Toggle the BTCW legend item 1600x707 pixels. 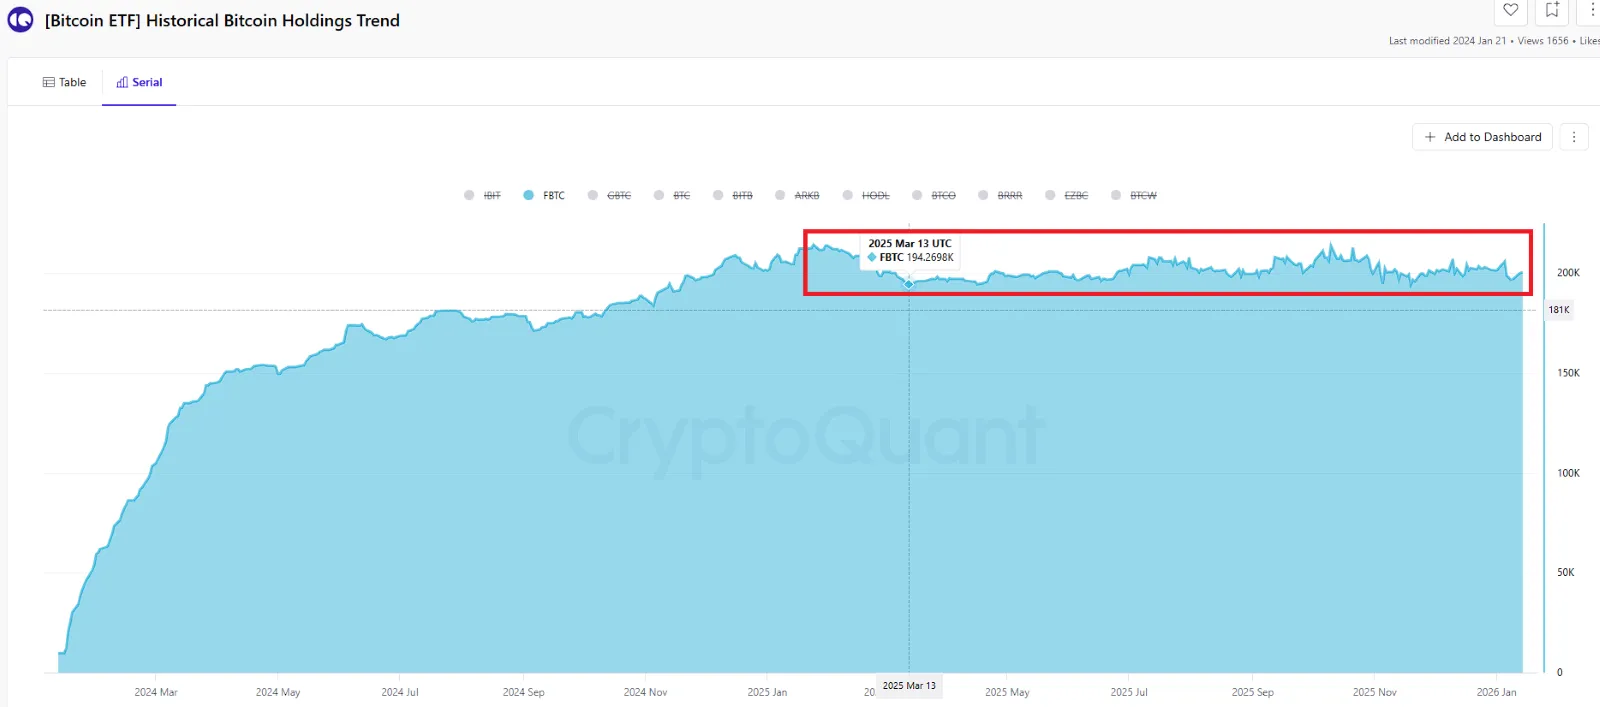click(x=1134, y=196)
